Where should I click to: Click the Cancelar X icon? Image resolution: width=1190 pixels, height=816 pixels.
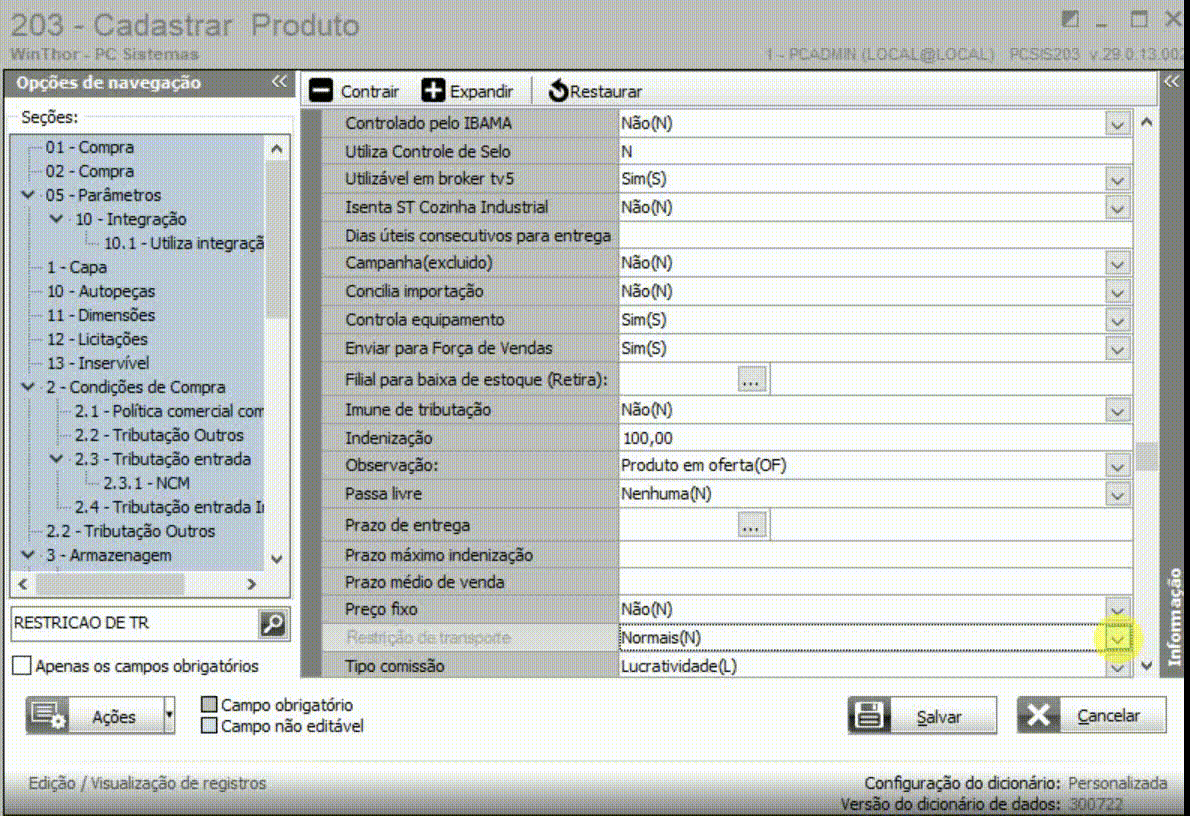(1038, 716)
